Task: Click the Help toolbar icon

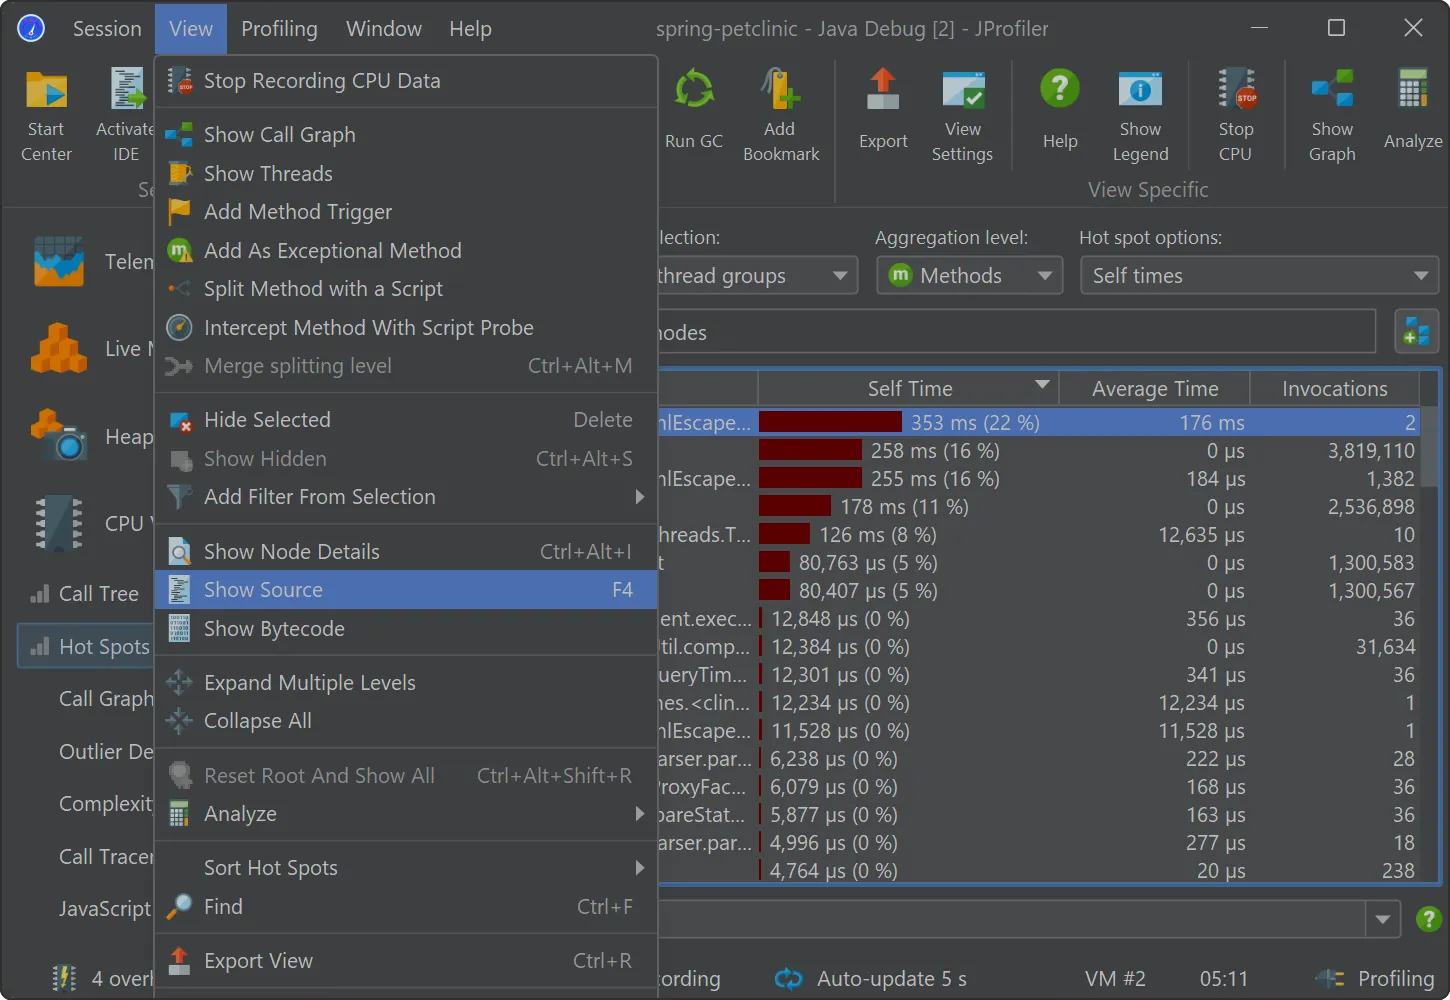Action: point(1060,89)
